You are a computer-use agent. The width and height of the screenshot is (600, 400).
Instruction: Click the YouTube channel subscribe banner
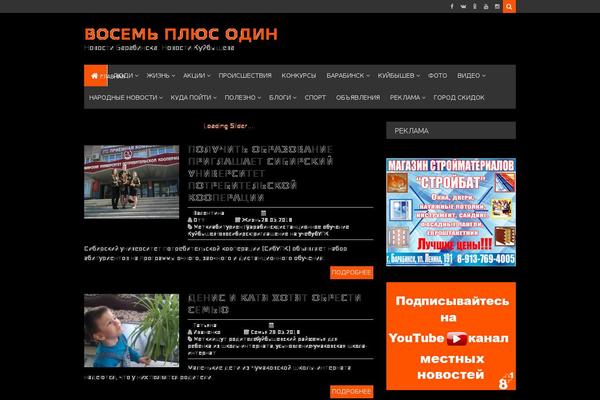click(451, 336)
